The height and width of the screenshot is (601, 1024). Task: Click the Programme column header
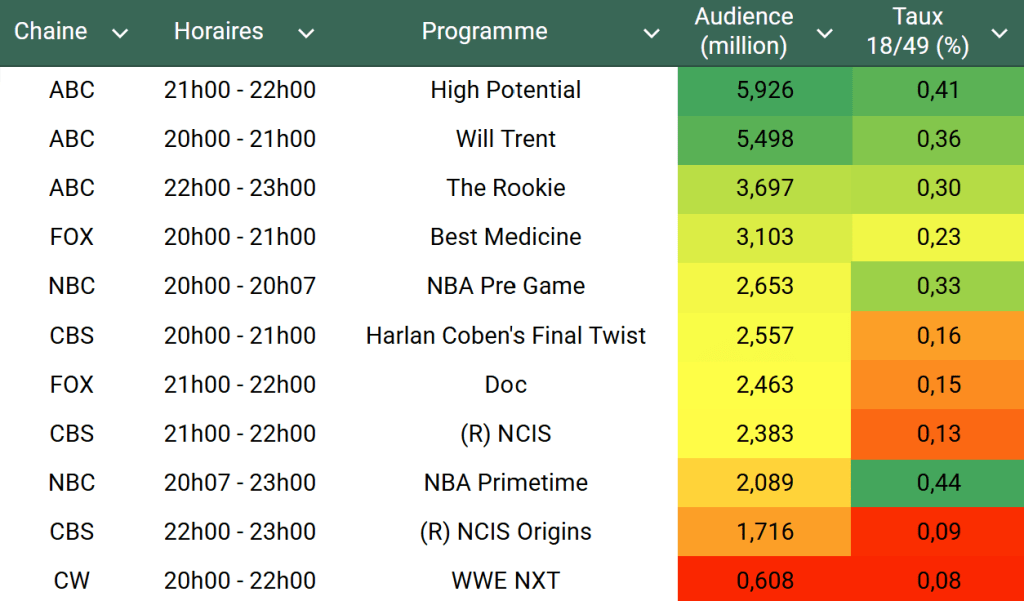click(484, 32)
